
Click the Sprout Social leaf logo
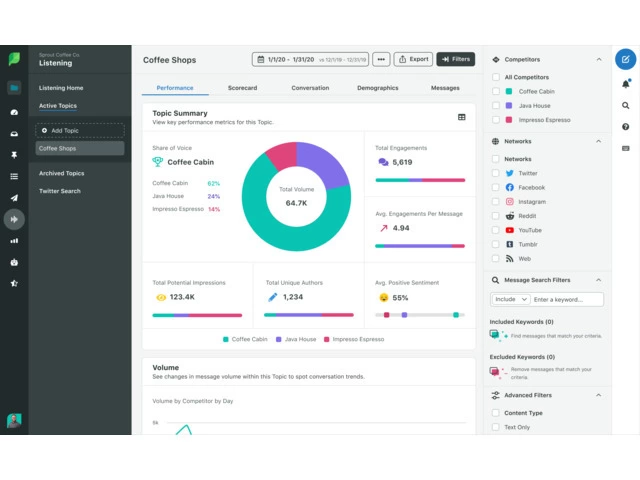pos(14,59)
